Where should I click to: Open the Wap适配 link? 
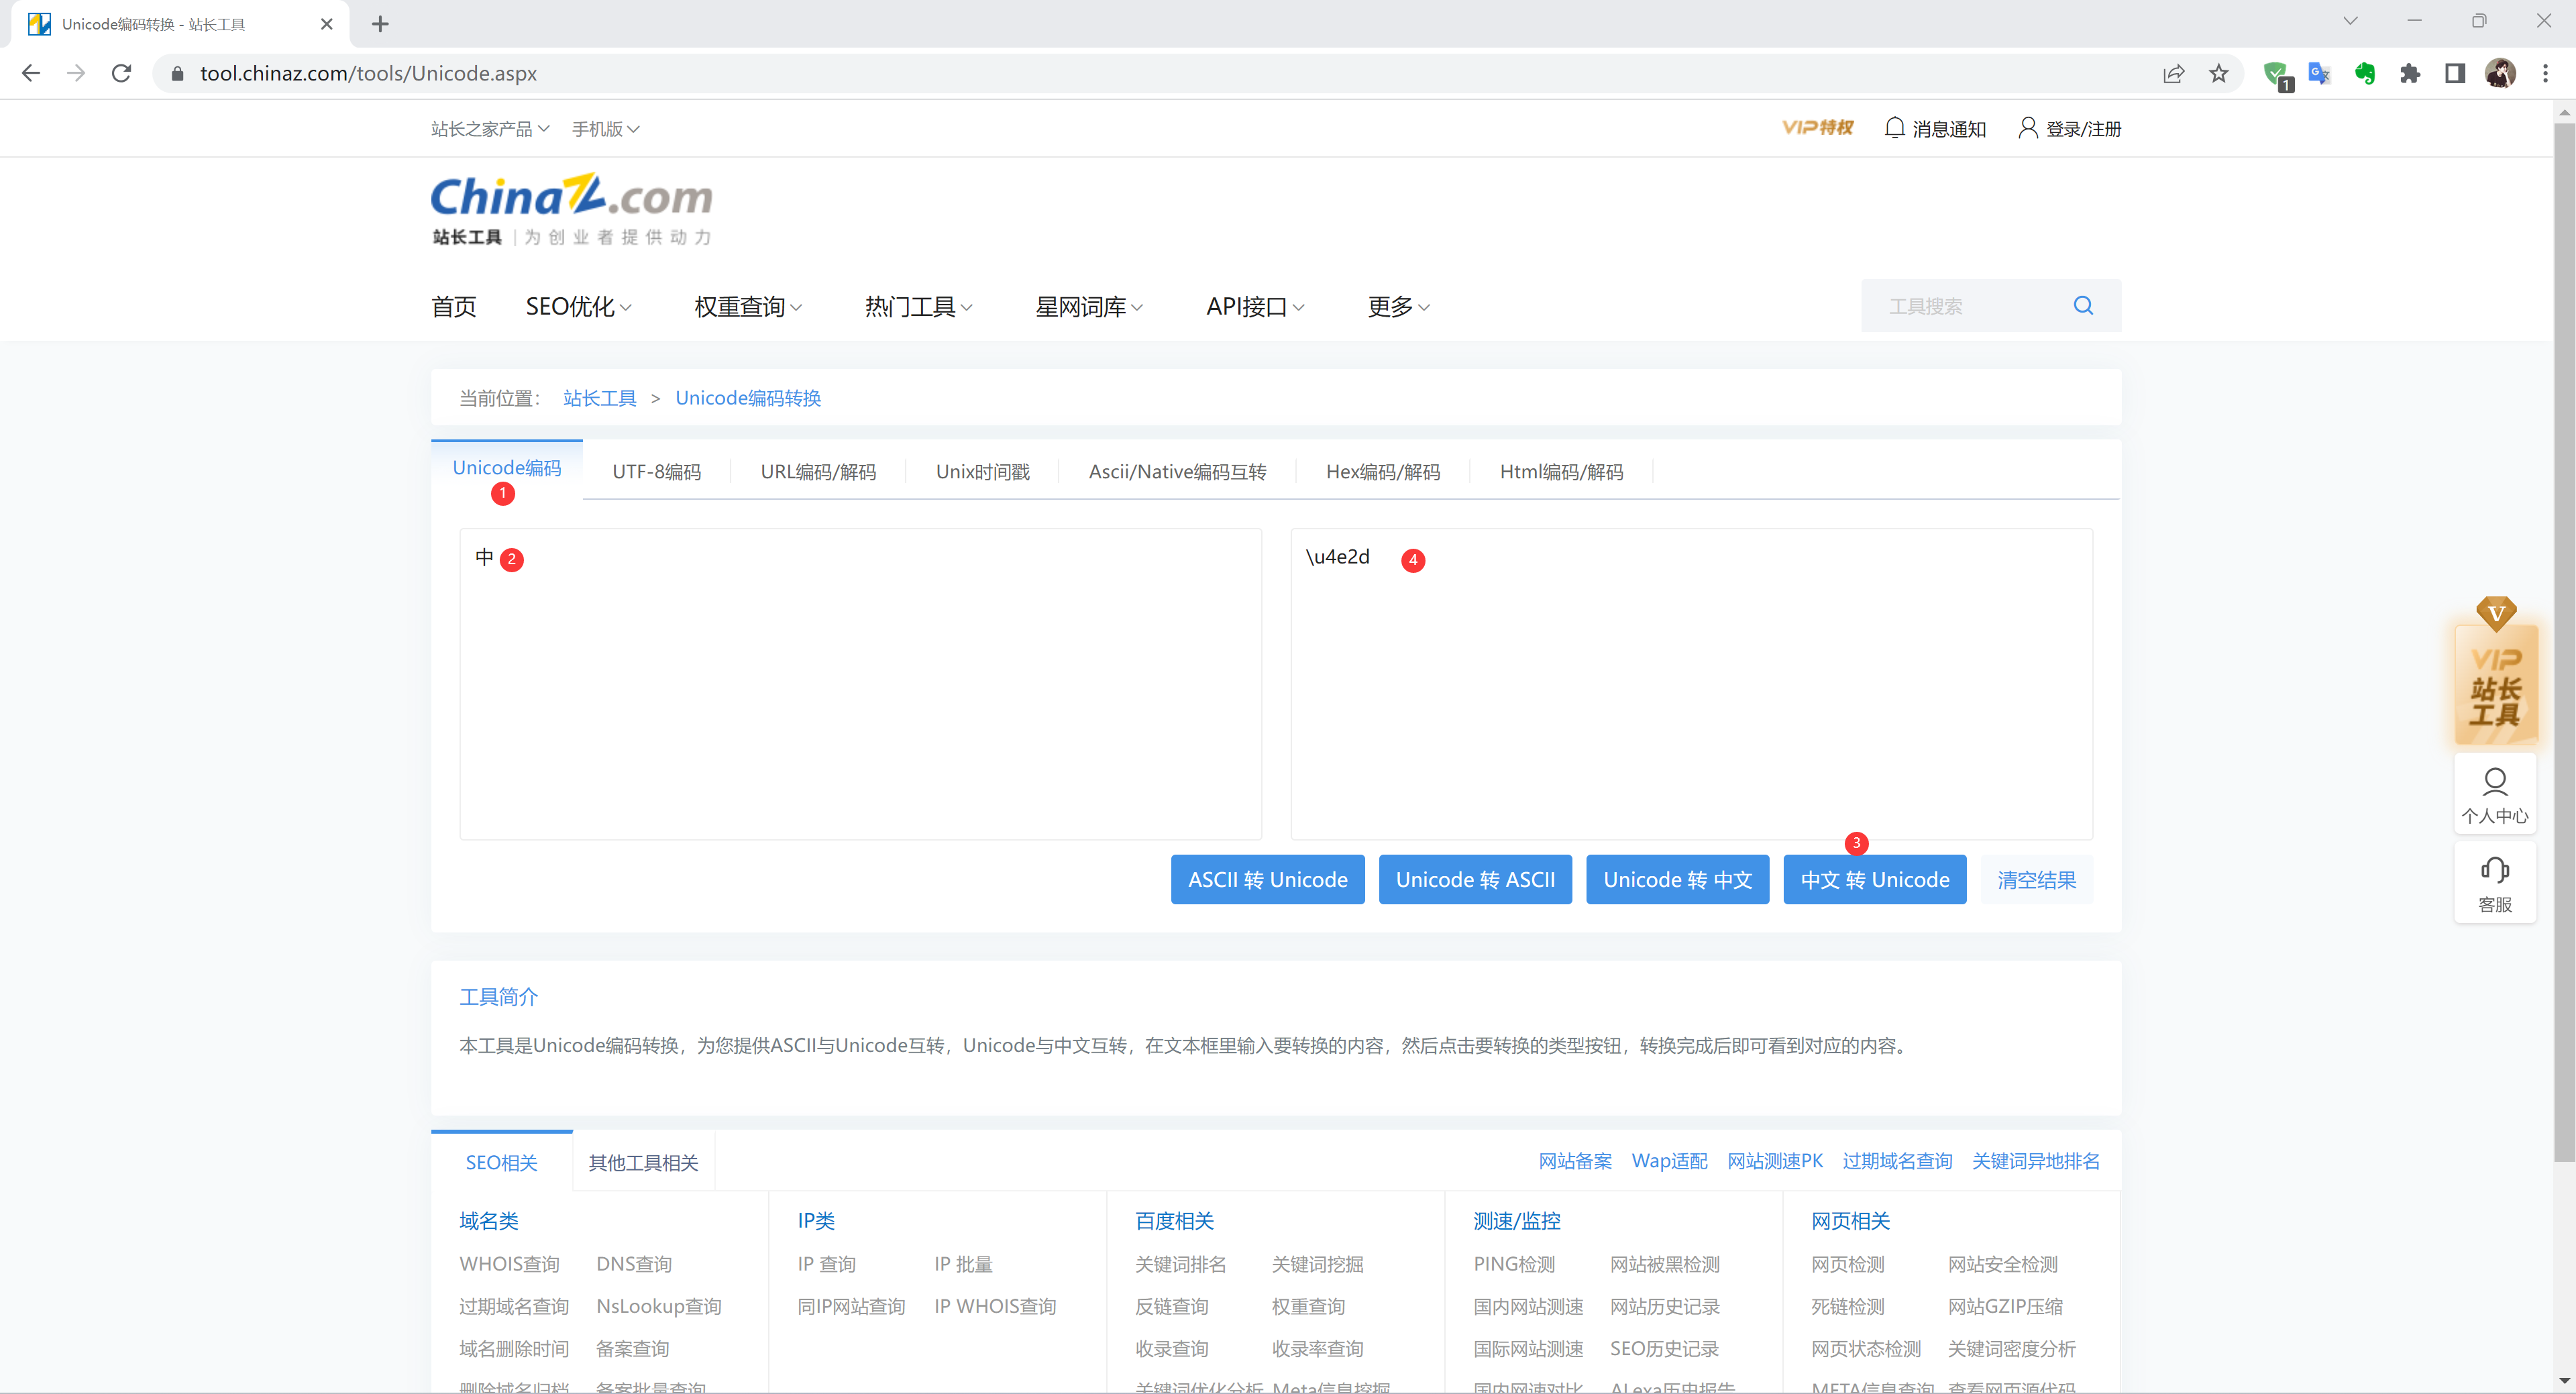pos(1669,1160)
